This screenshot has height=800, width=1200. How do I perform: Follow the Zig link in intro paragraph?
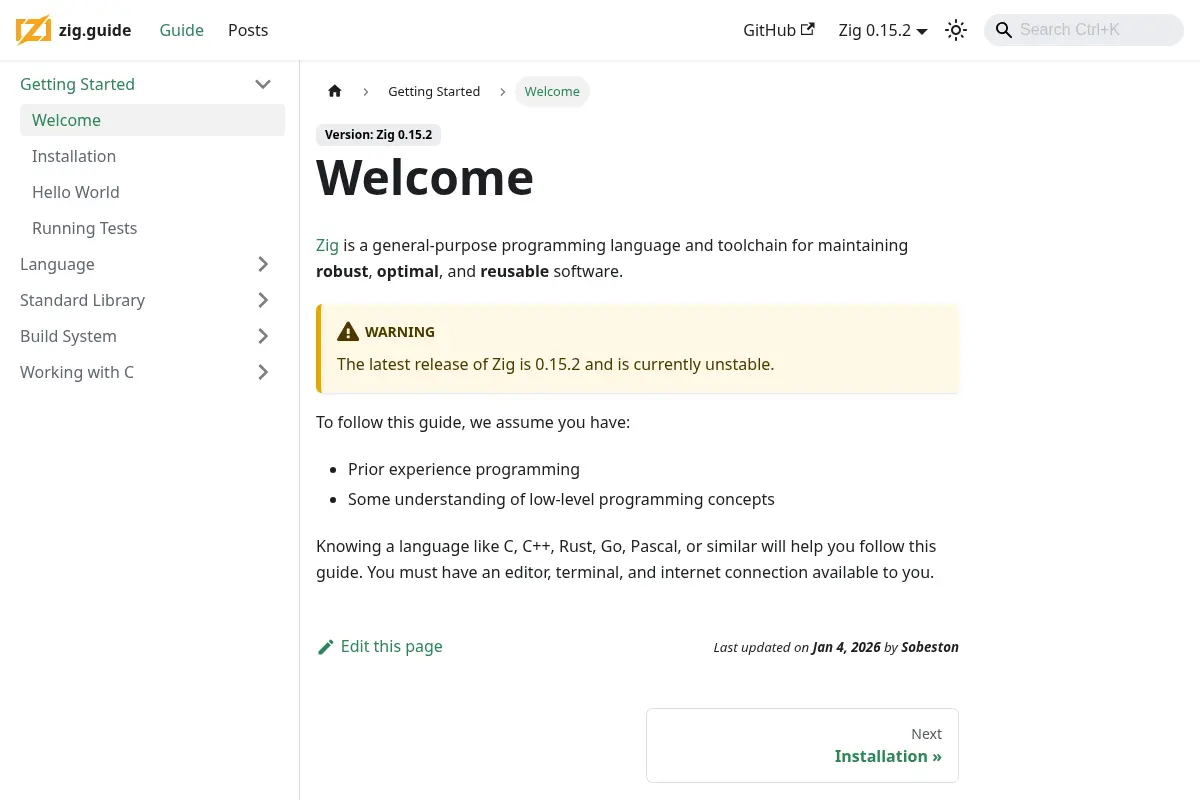coord(327,245)
